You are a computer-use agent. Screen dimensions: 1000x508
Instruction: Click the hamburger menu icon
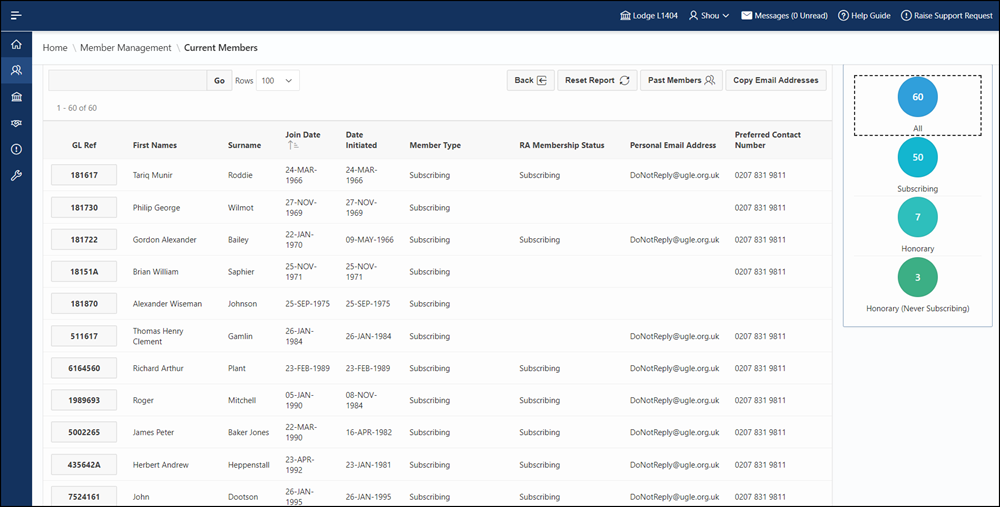click(x=16, y=16)
